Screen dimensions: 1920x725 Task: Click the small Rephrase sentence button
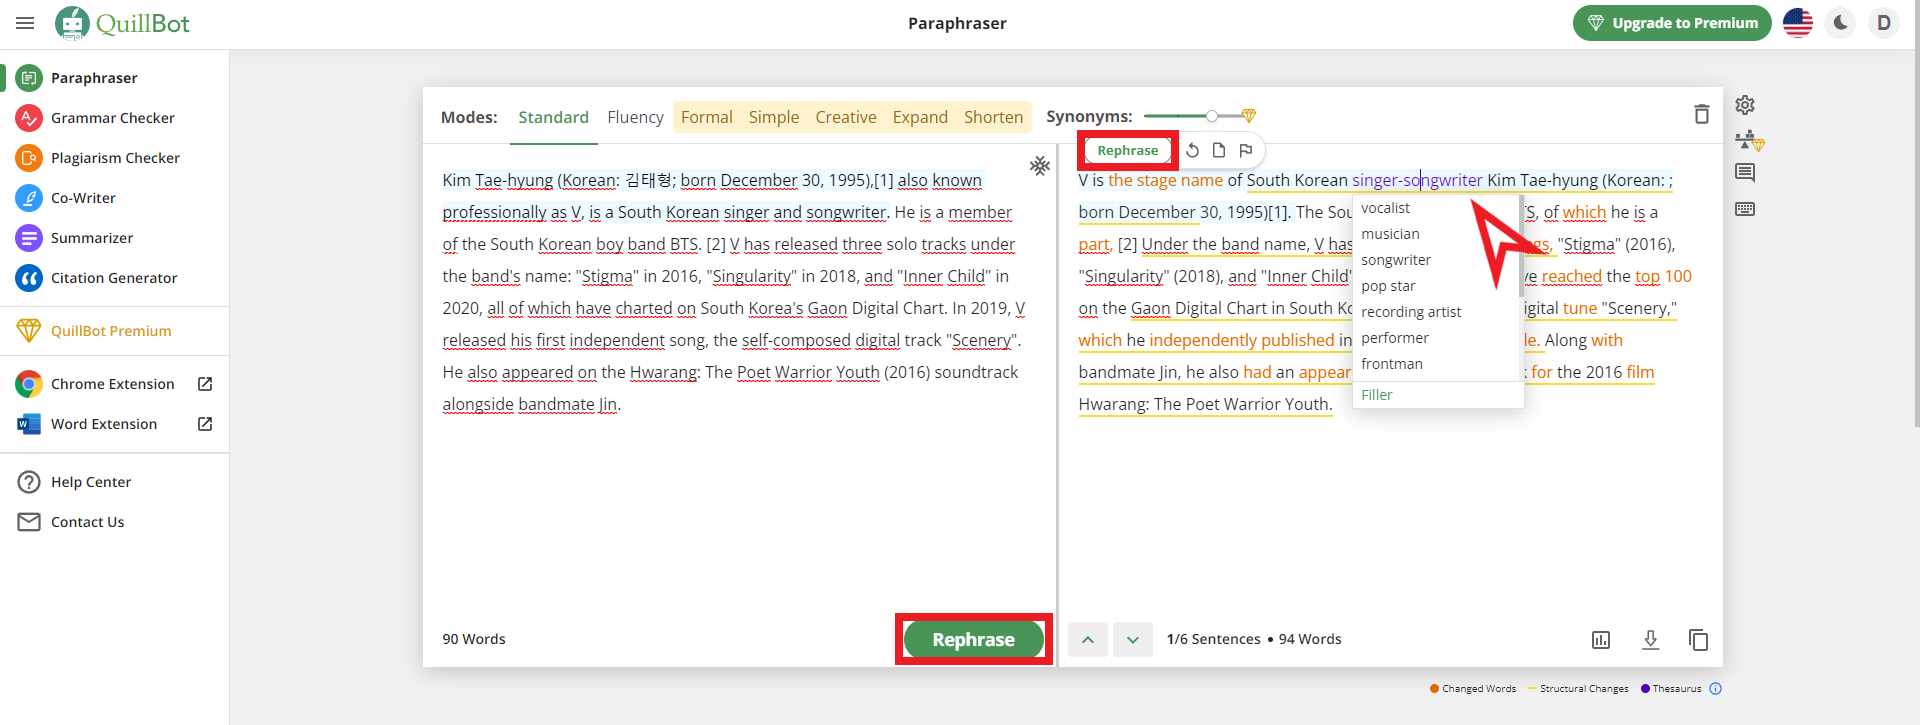pos(1128,150)
